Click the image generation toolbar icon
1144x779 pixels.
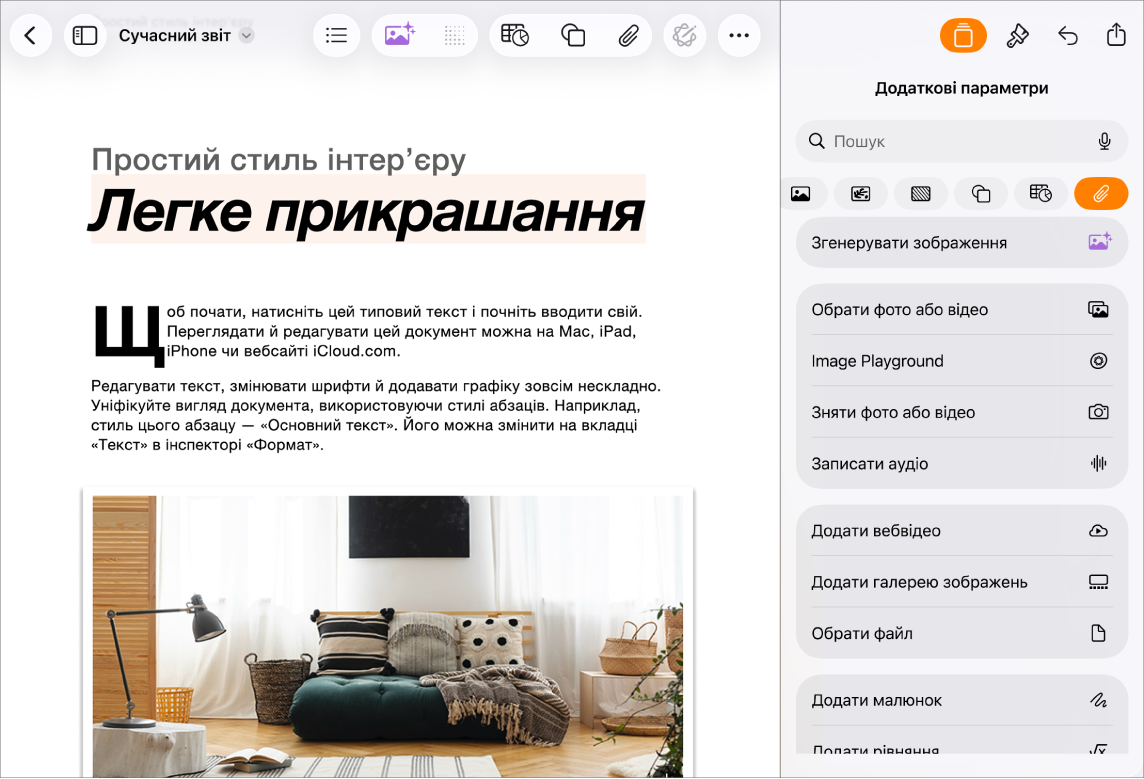tap(399, 35)
